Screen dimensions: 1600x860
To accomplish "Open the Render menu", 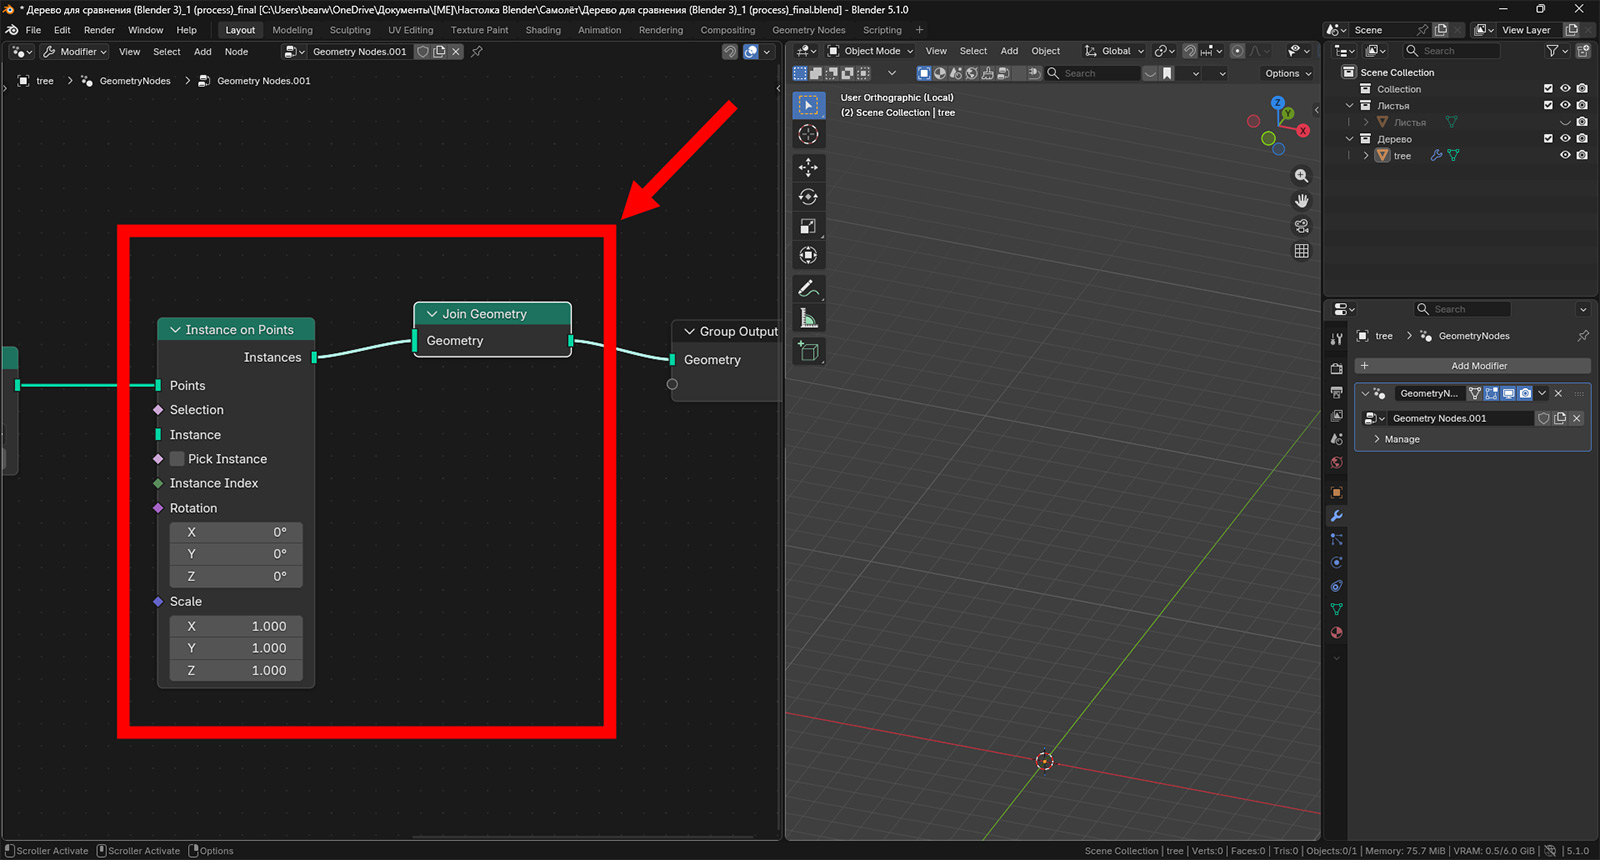I will click(x=99, y=30).
